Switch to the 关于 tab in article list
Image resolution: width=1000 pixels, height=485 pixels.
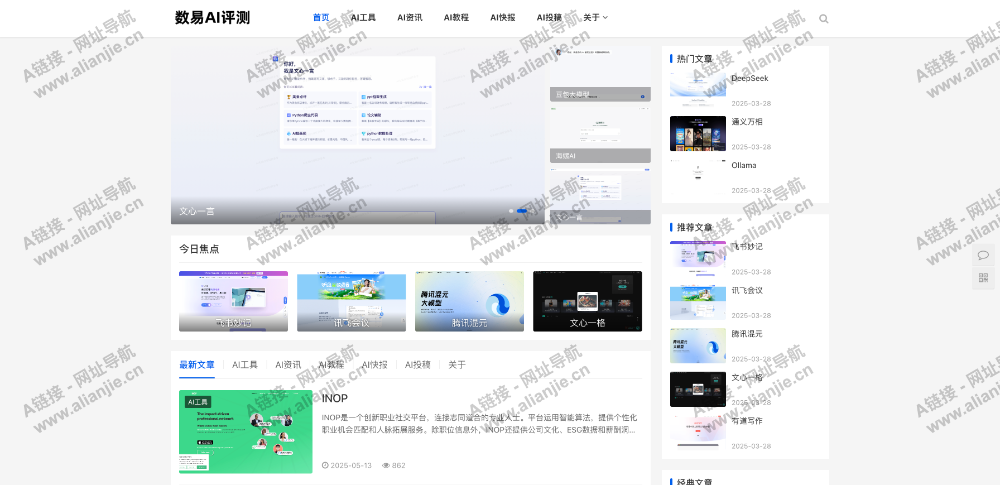[x=457, y=365]
